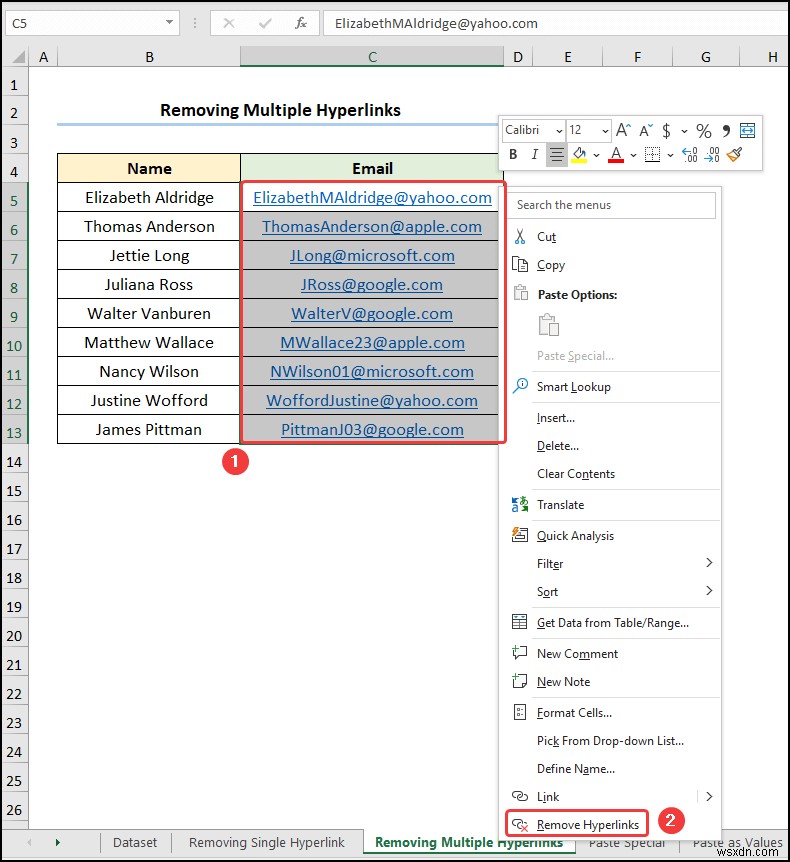790x862 pixels.
Task: Open Font Color dropdown arrow
Action: click(633, 155)
